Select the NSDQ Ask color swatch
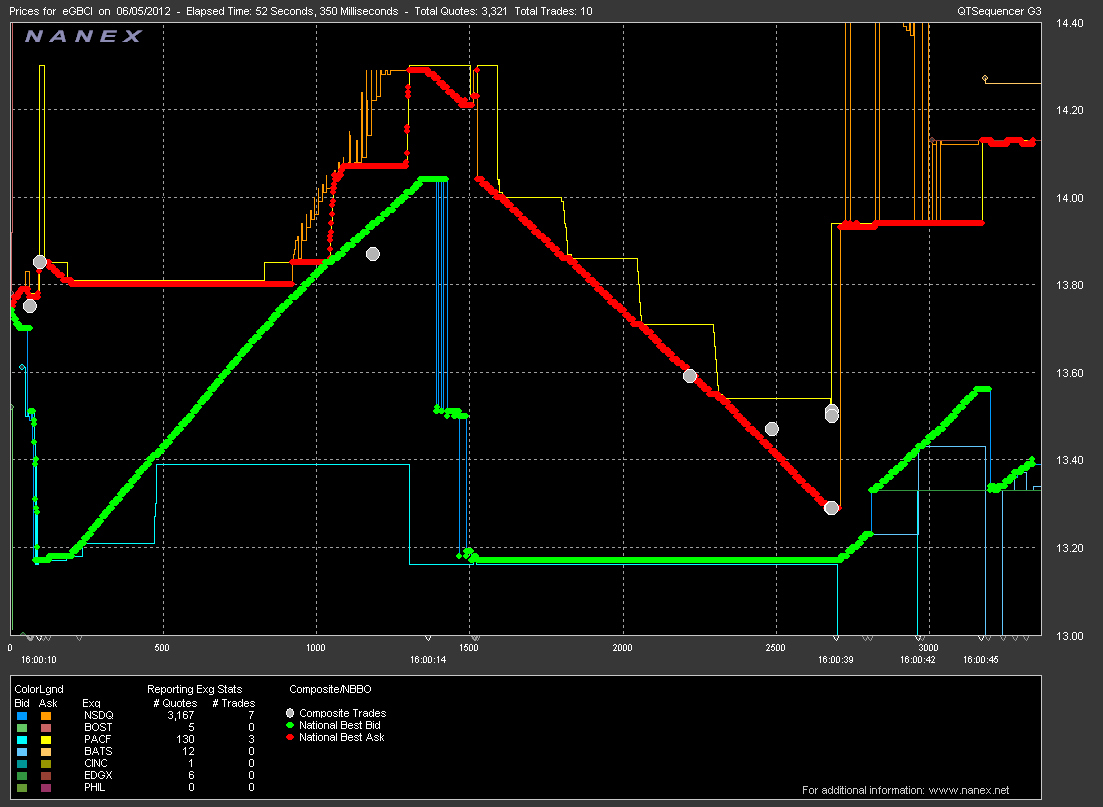1103x807 pixels. 46,716
